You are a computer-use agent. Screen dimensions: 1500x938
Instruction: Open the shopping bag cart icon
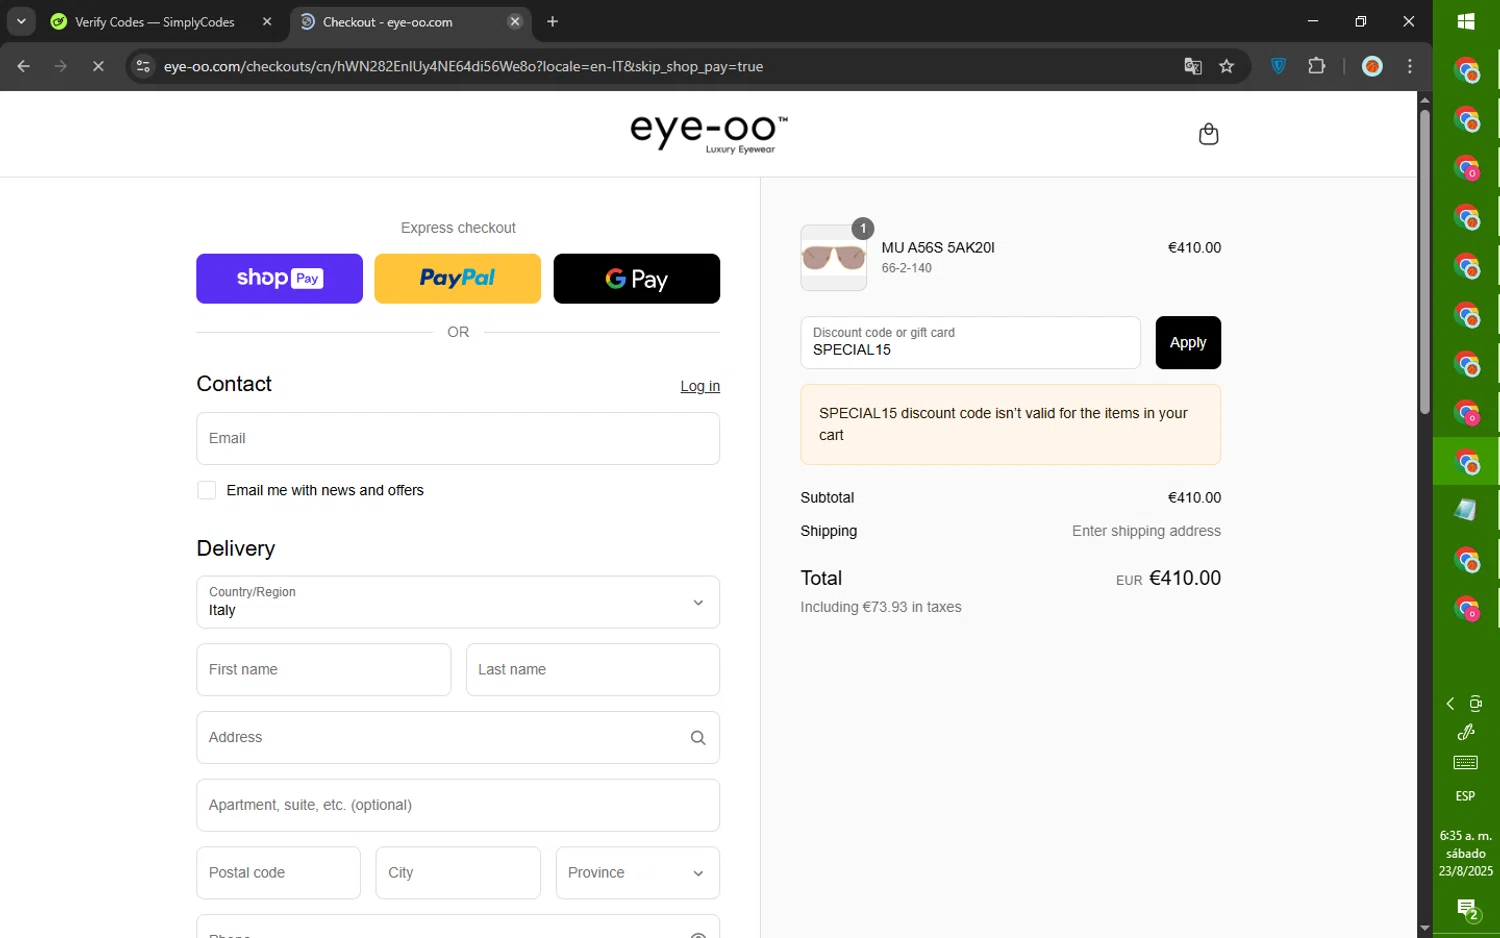tap(1208, 134)
